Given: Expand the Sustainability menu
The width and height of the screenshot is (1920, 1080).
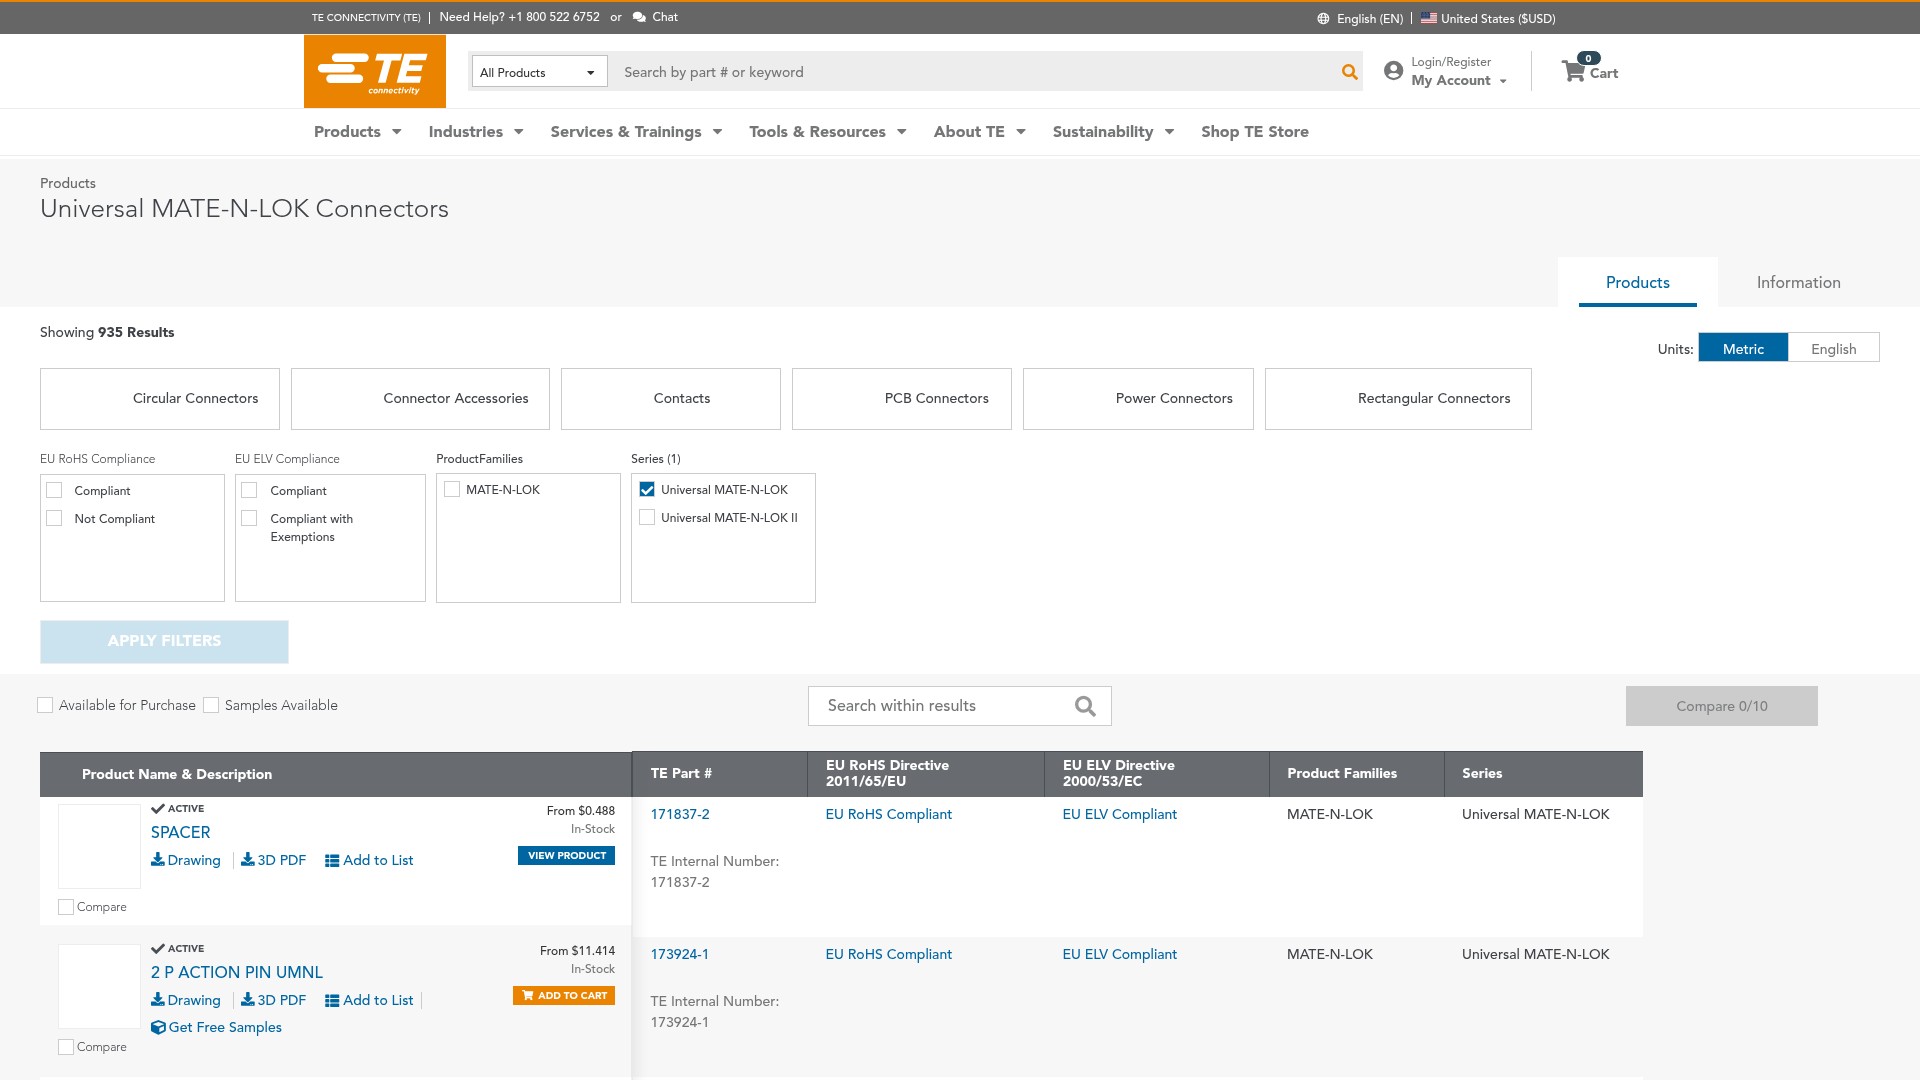Looking at the screenshot, I should 1113,132.
